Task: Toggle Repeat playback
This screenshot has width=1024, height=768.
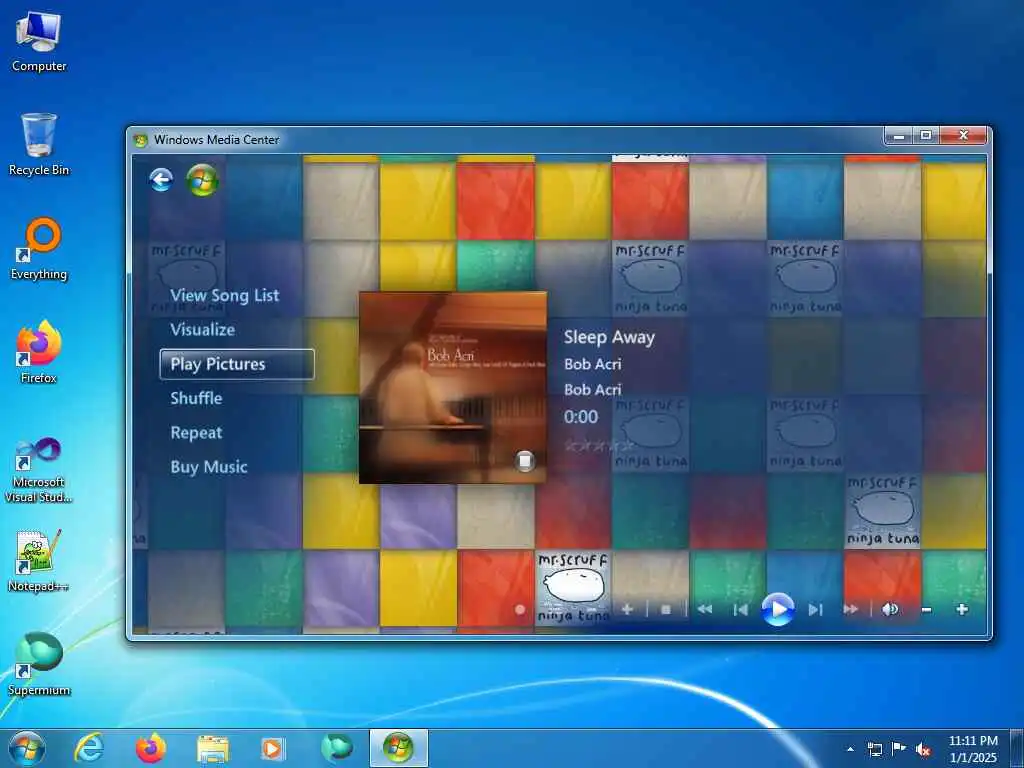Action: pyautogui.click(x=196, y=433)
